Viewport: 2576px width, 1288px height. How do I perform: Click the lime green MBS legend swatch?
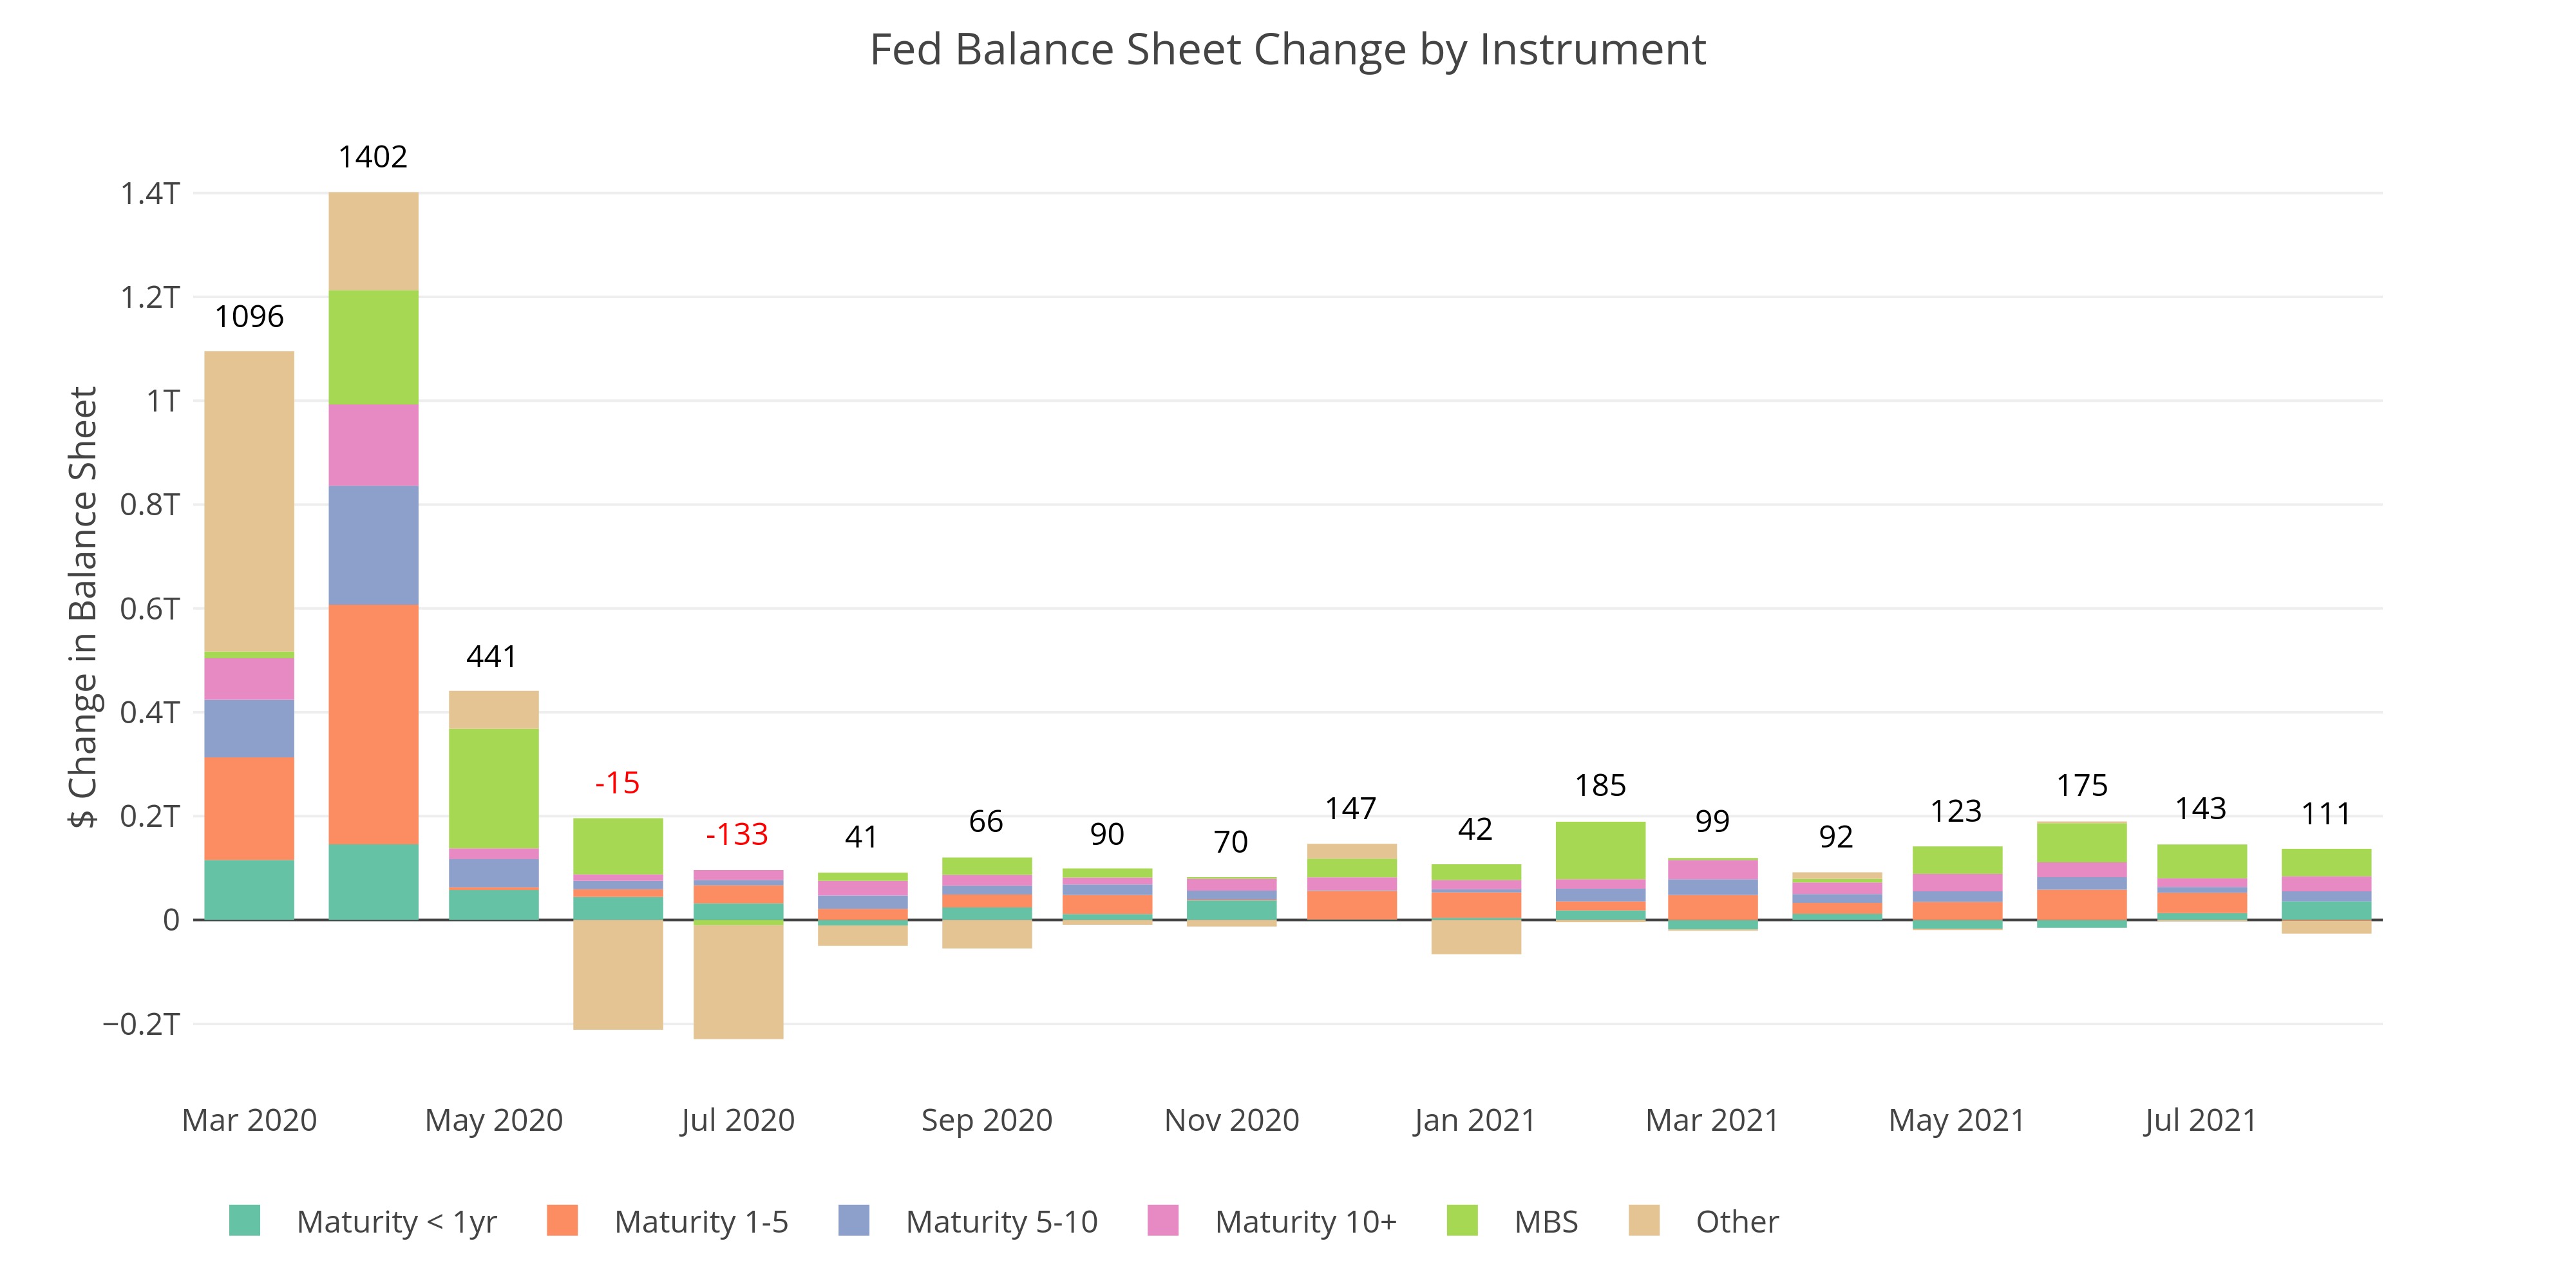point(1462,1221)
